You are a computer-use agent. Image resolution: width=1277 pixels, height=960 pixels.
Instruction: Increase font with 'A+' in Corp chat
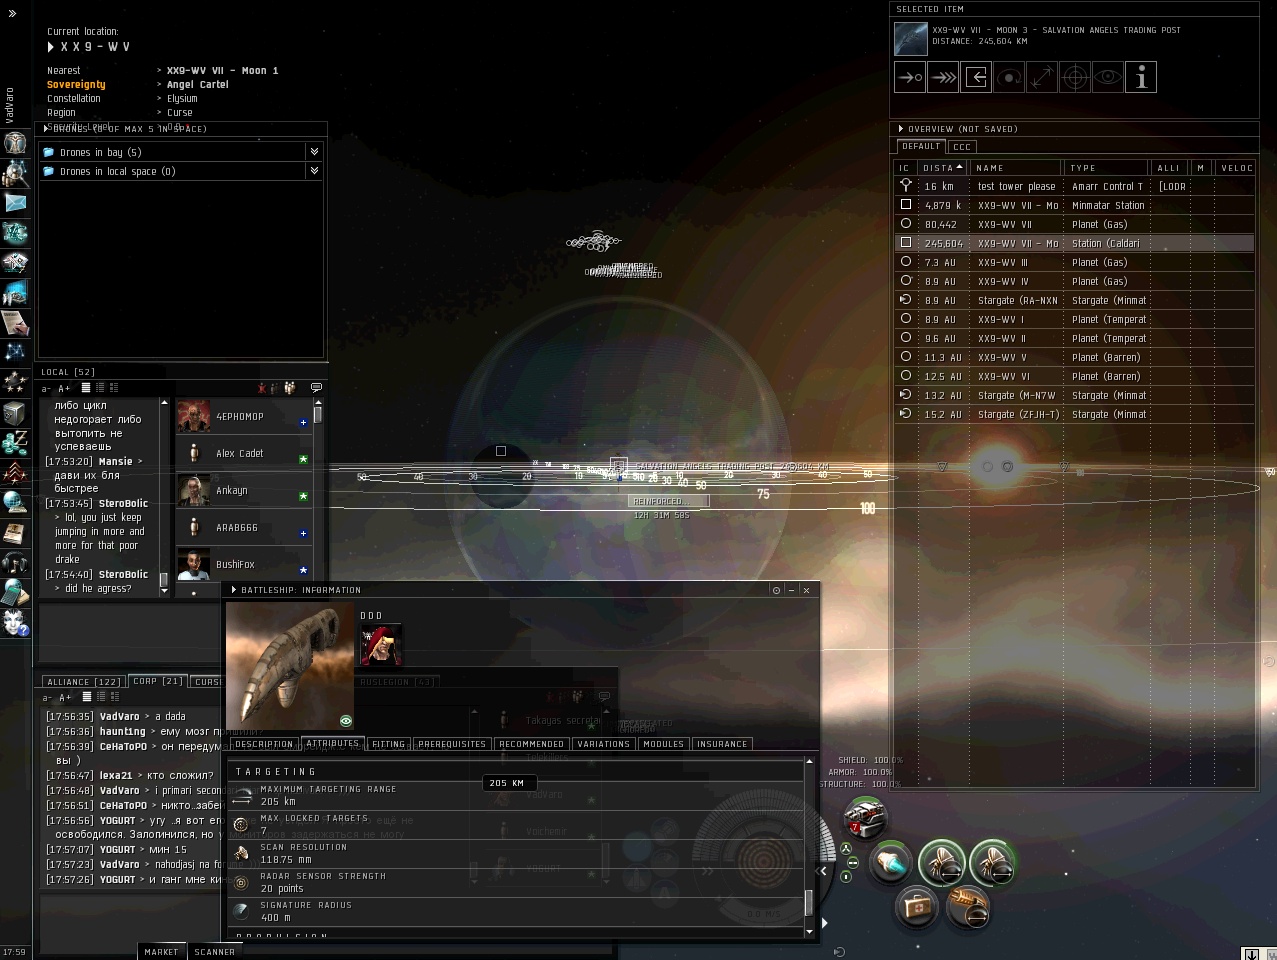[64, 697]
